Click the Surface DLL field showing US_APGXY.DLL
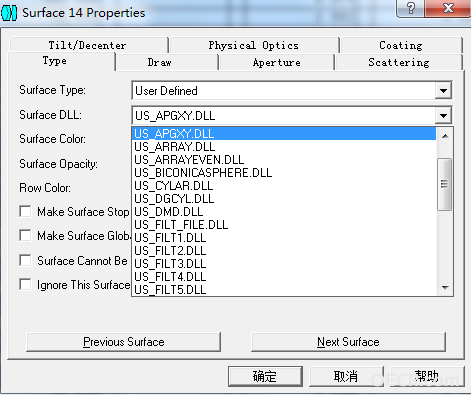The height and width of the screenshot is (395, 471). click(x=292, y=116)
